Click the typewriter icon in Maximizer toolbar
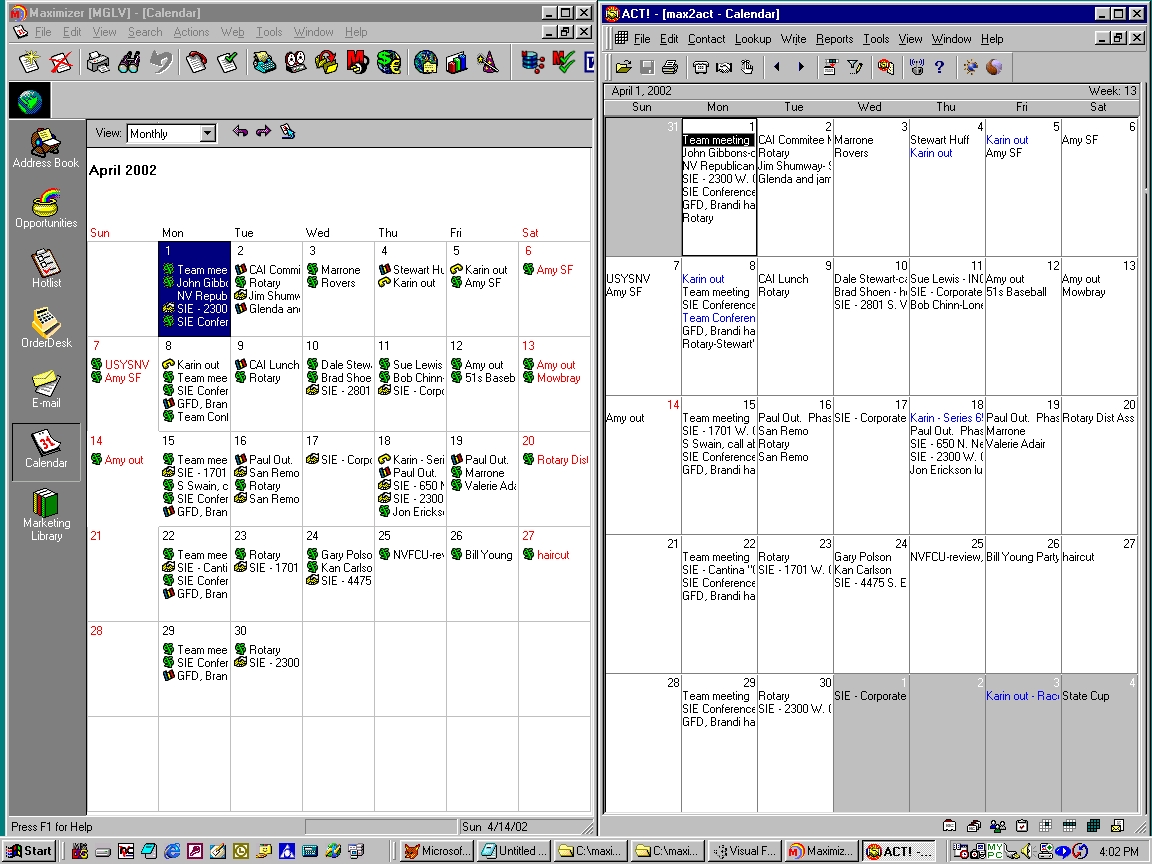The height and width of the screenshot is (864, 1152). 264,62
